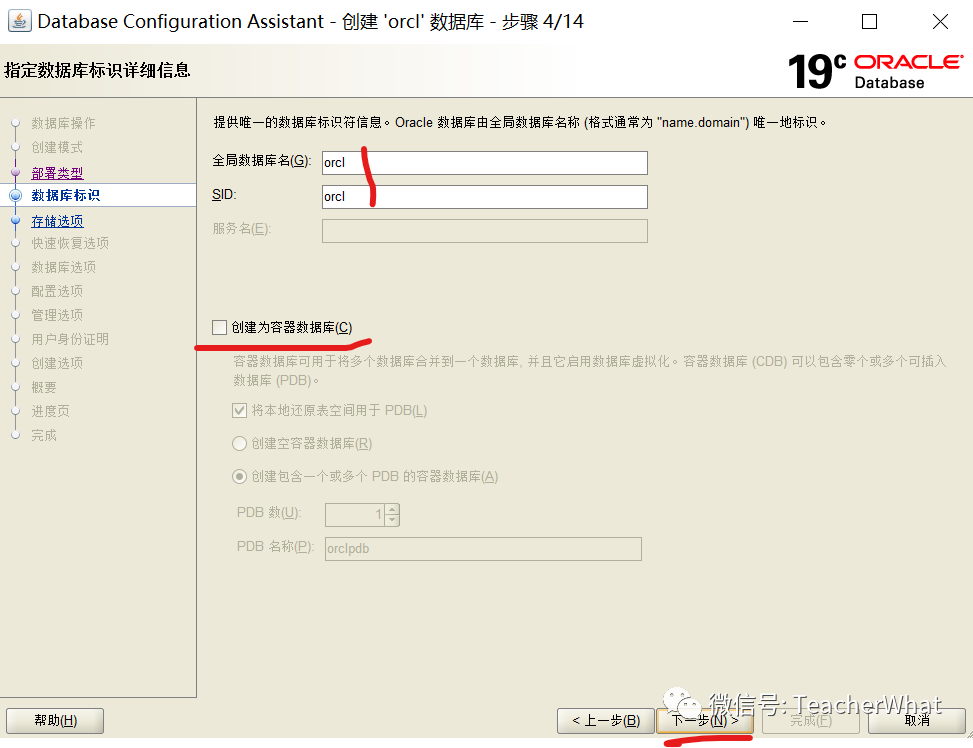Toggle 将本地还原表空间用于 PDB checkbox
This screenshot has width=973, height=748.
(x=239, y=410)
